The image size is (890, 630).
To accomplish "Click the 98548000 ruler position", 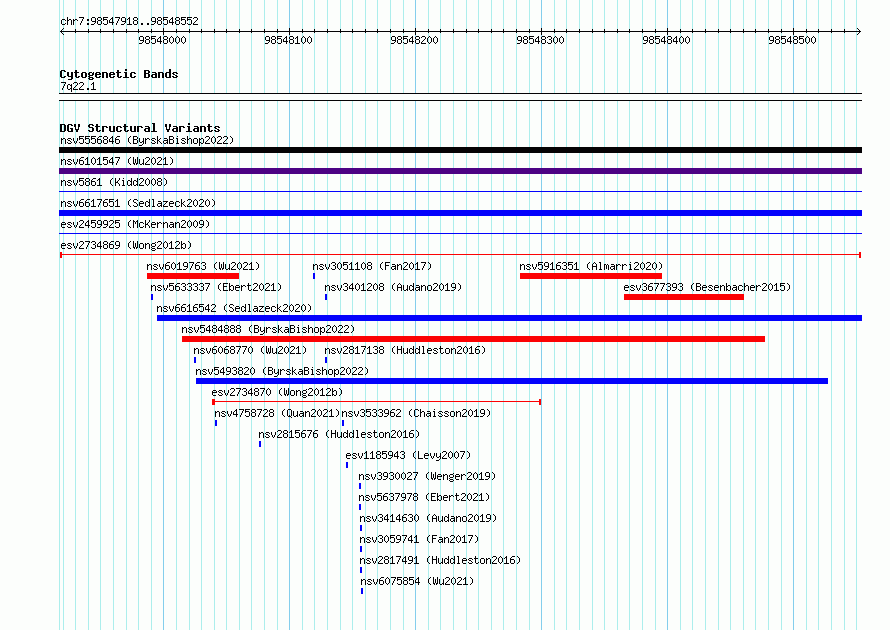I will click(x=162, y=40).
